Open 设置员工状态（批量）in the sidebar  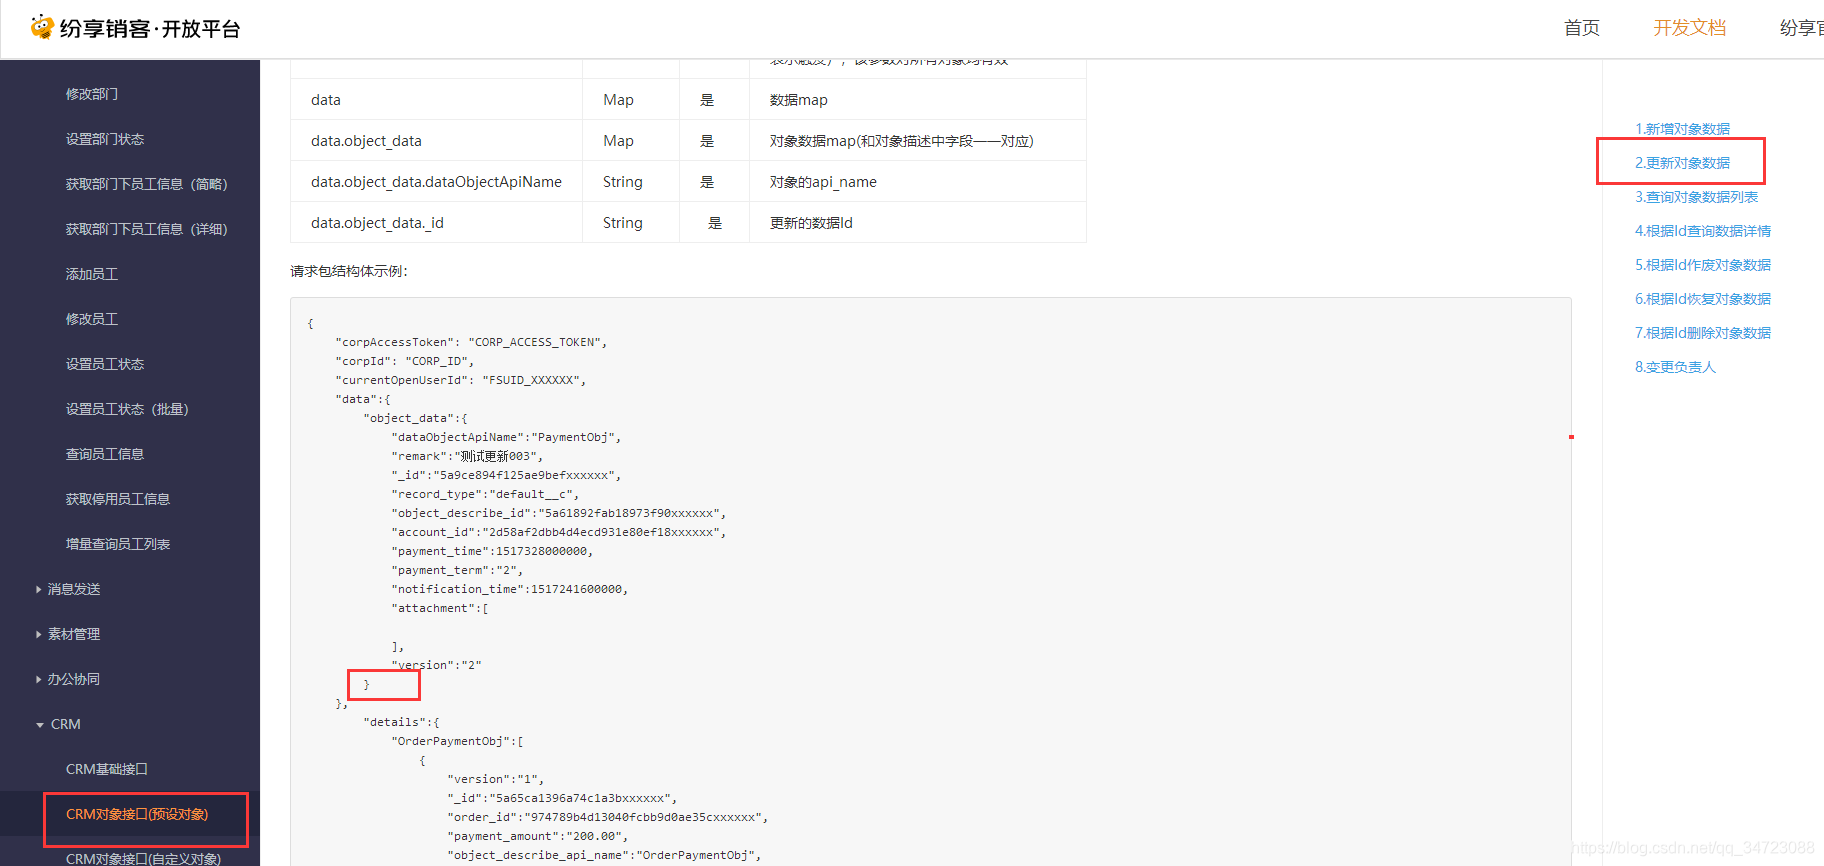[127, 409]
